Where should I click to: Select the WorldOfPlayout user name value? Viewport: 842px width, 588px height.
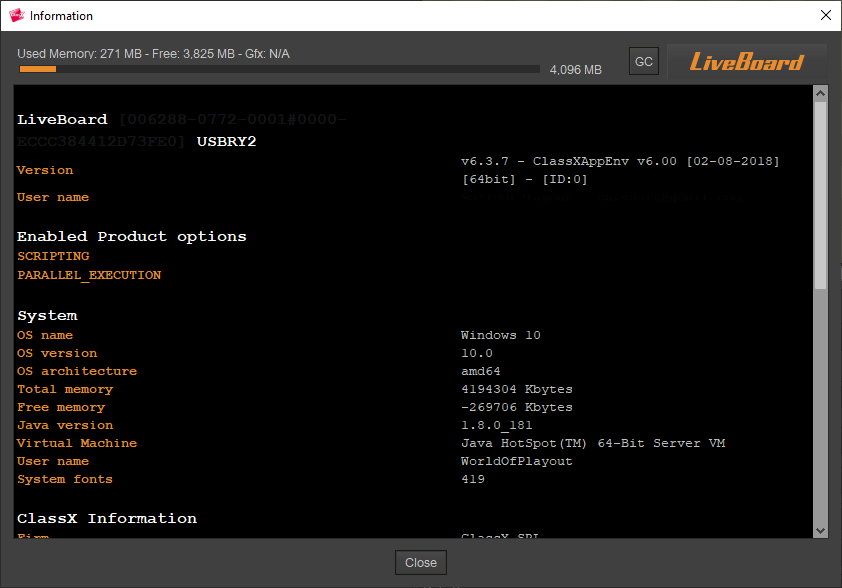click(516, 461)
